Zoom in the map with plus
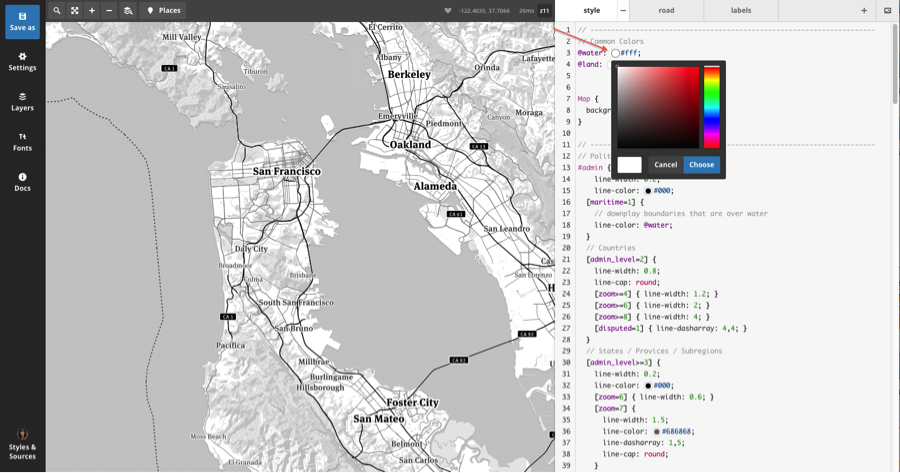Image resolution: width=900 pixels, height=473 pixels. [92, 11]
